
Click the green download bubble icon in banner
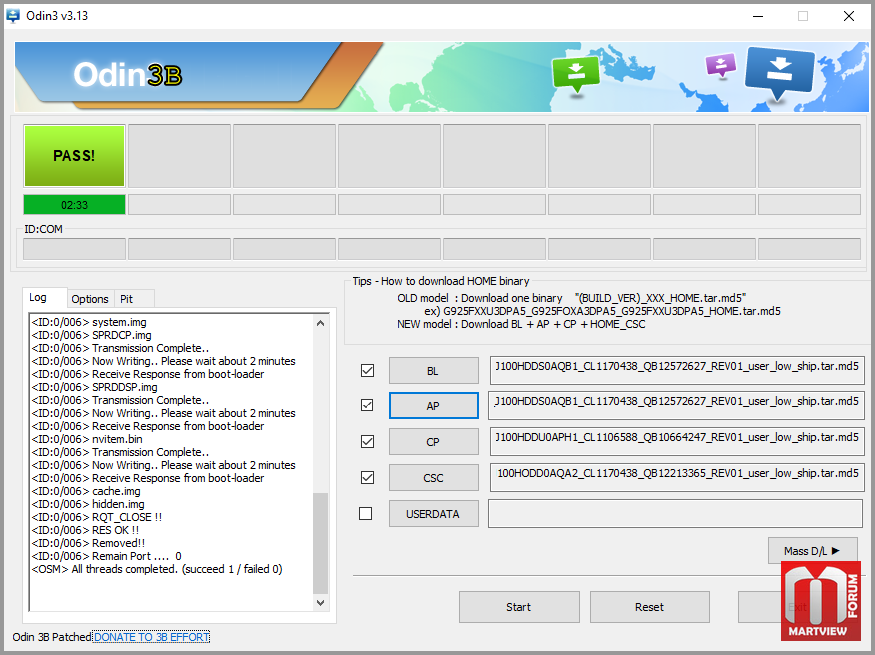click(576, 76)
